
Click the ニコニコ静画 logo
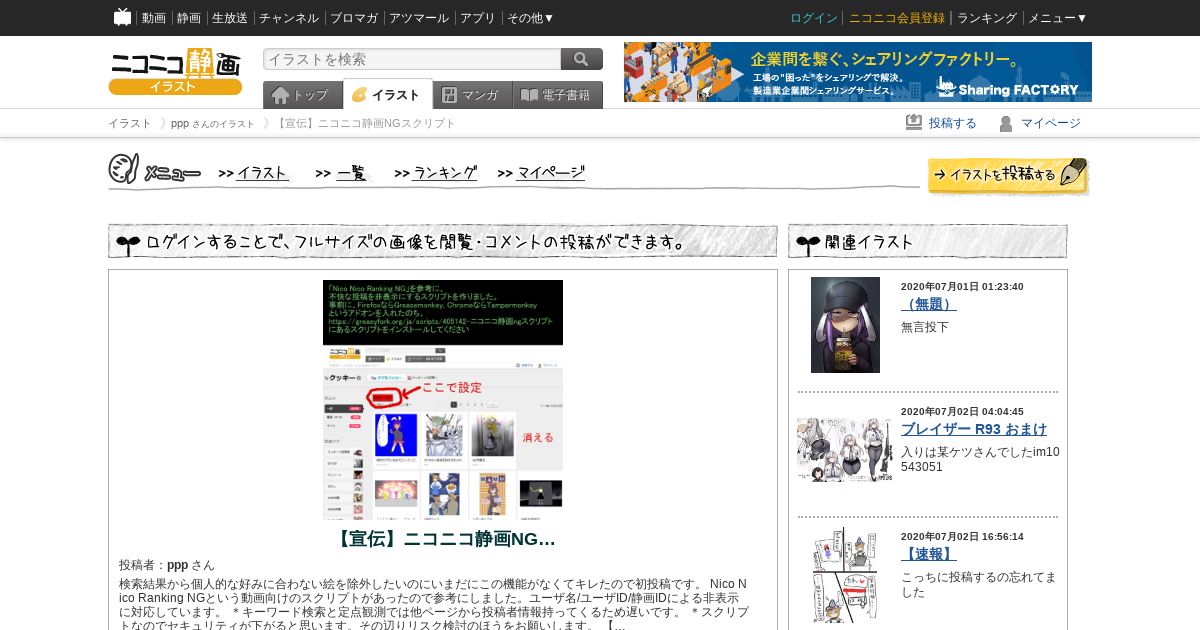pyautogui.click(x=175, y=71)
